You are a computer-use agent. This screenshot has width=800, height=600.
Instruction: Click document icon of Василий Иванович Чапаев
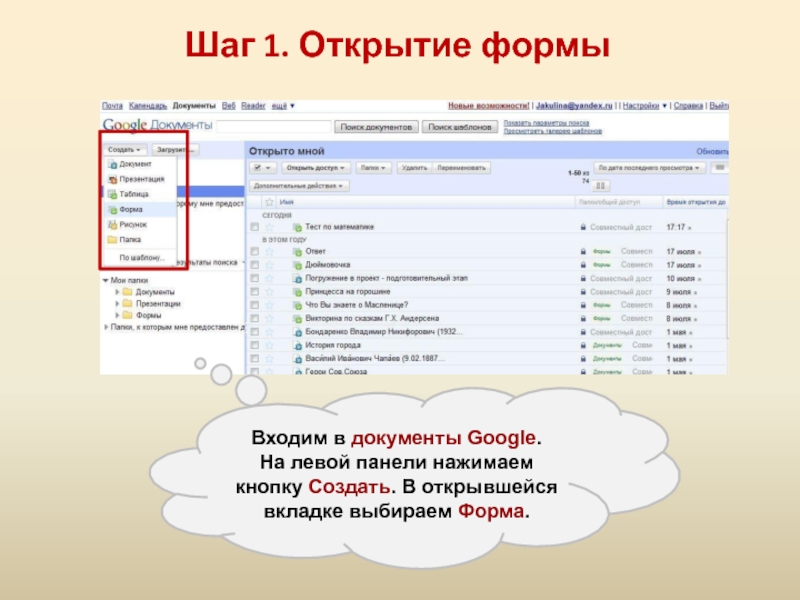pos(297,359)
